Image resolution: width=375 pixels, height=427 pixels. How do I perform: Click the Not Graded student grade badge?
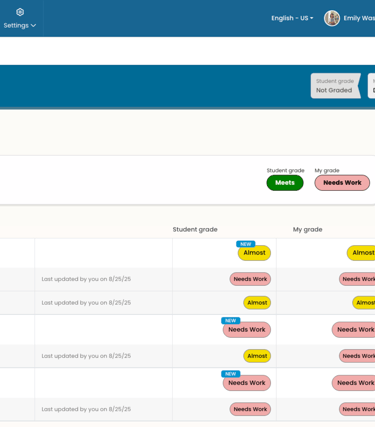click(x=336, y=86)
